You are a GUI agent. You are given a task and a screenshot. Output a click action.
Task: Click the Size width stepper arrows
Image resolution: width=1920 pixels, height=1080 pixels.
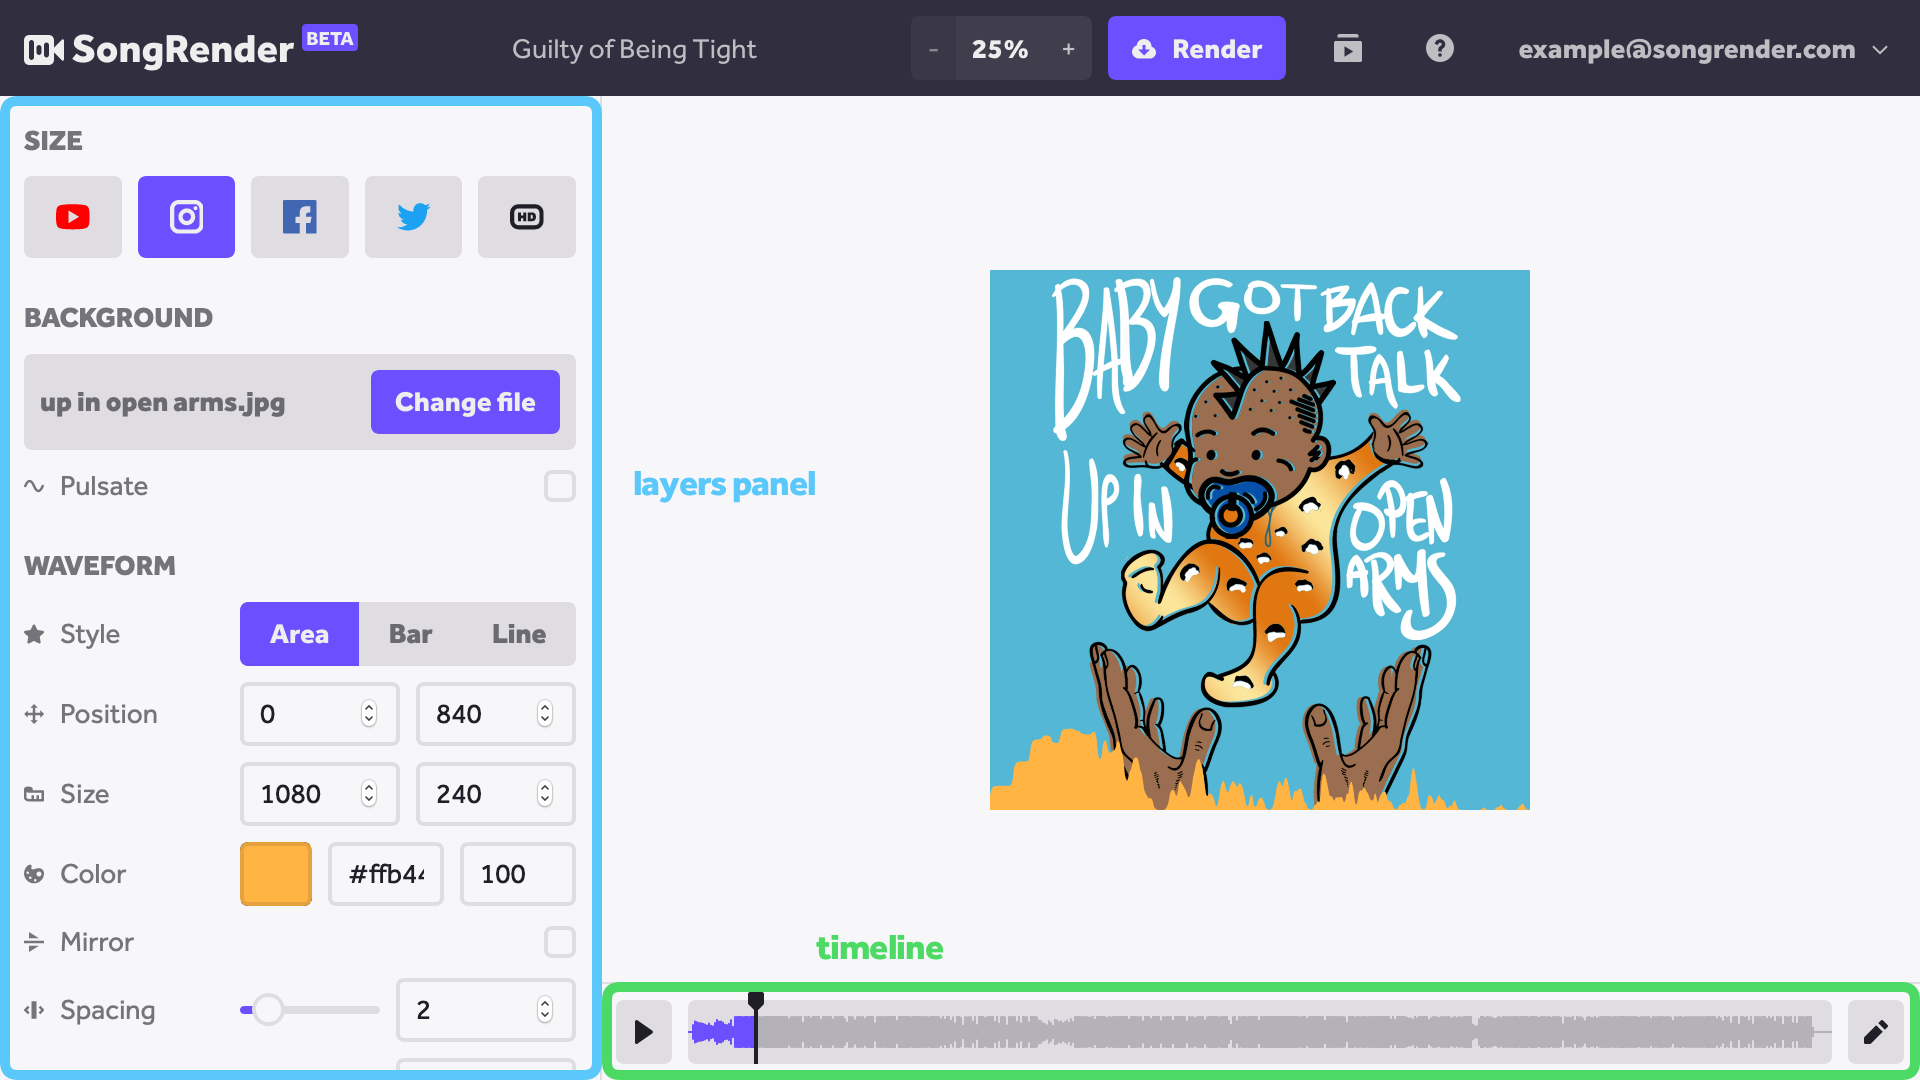(x=369, y=794)
